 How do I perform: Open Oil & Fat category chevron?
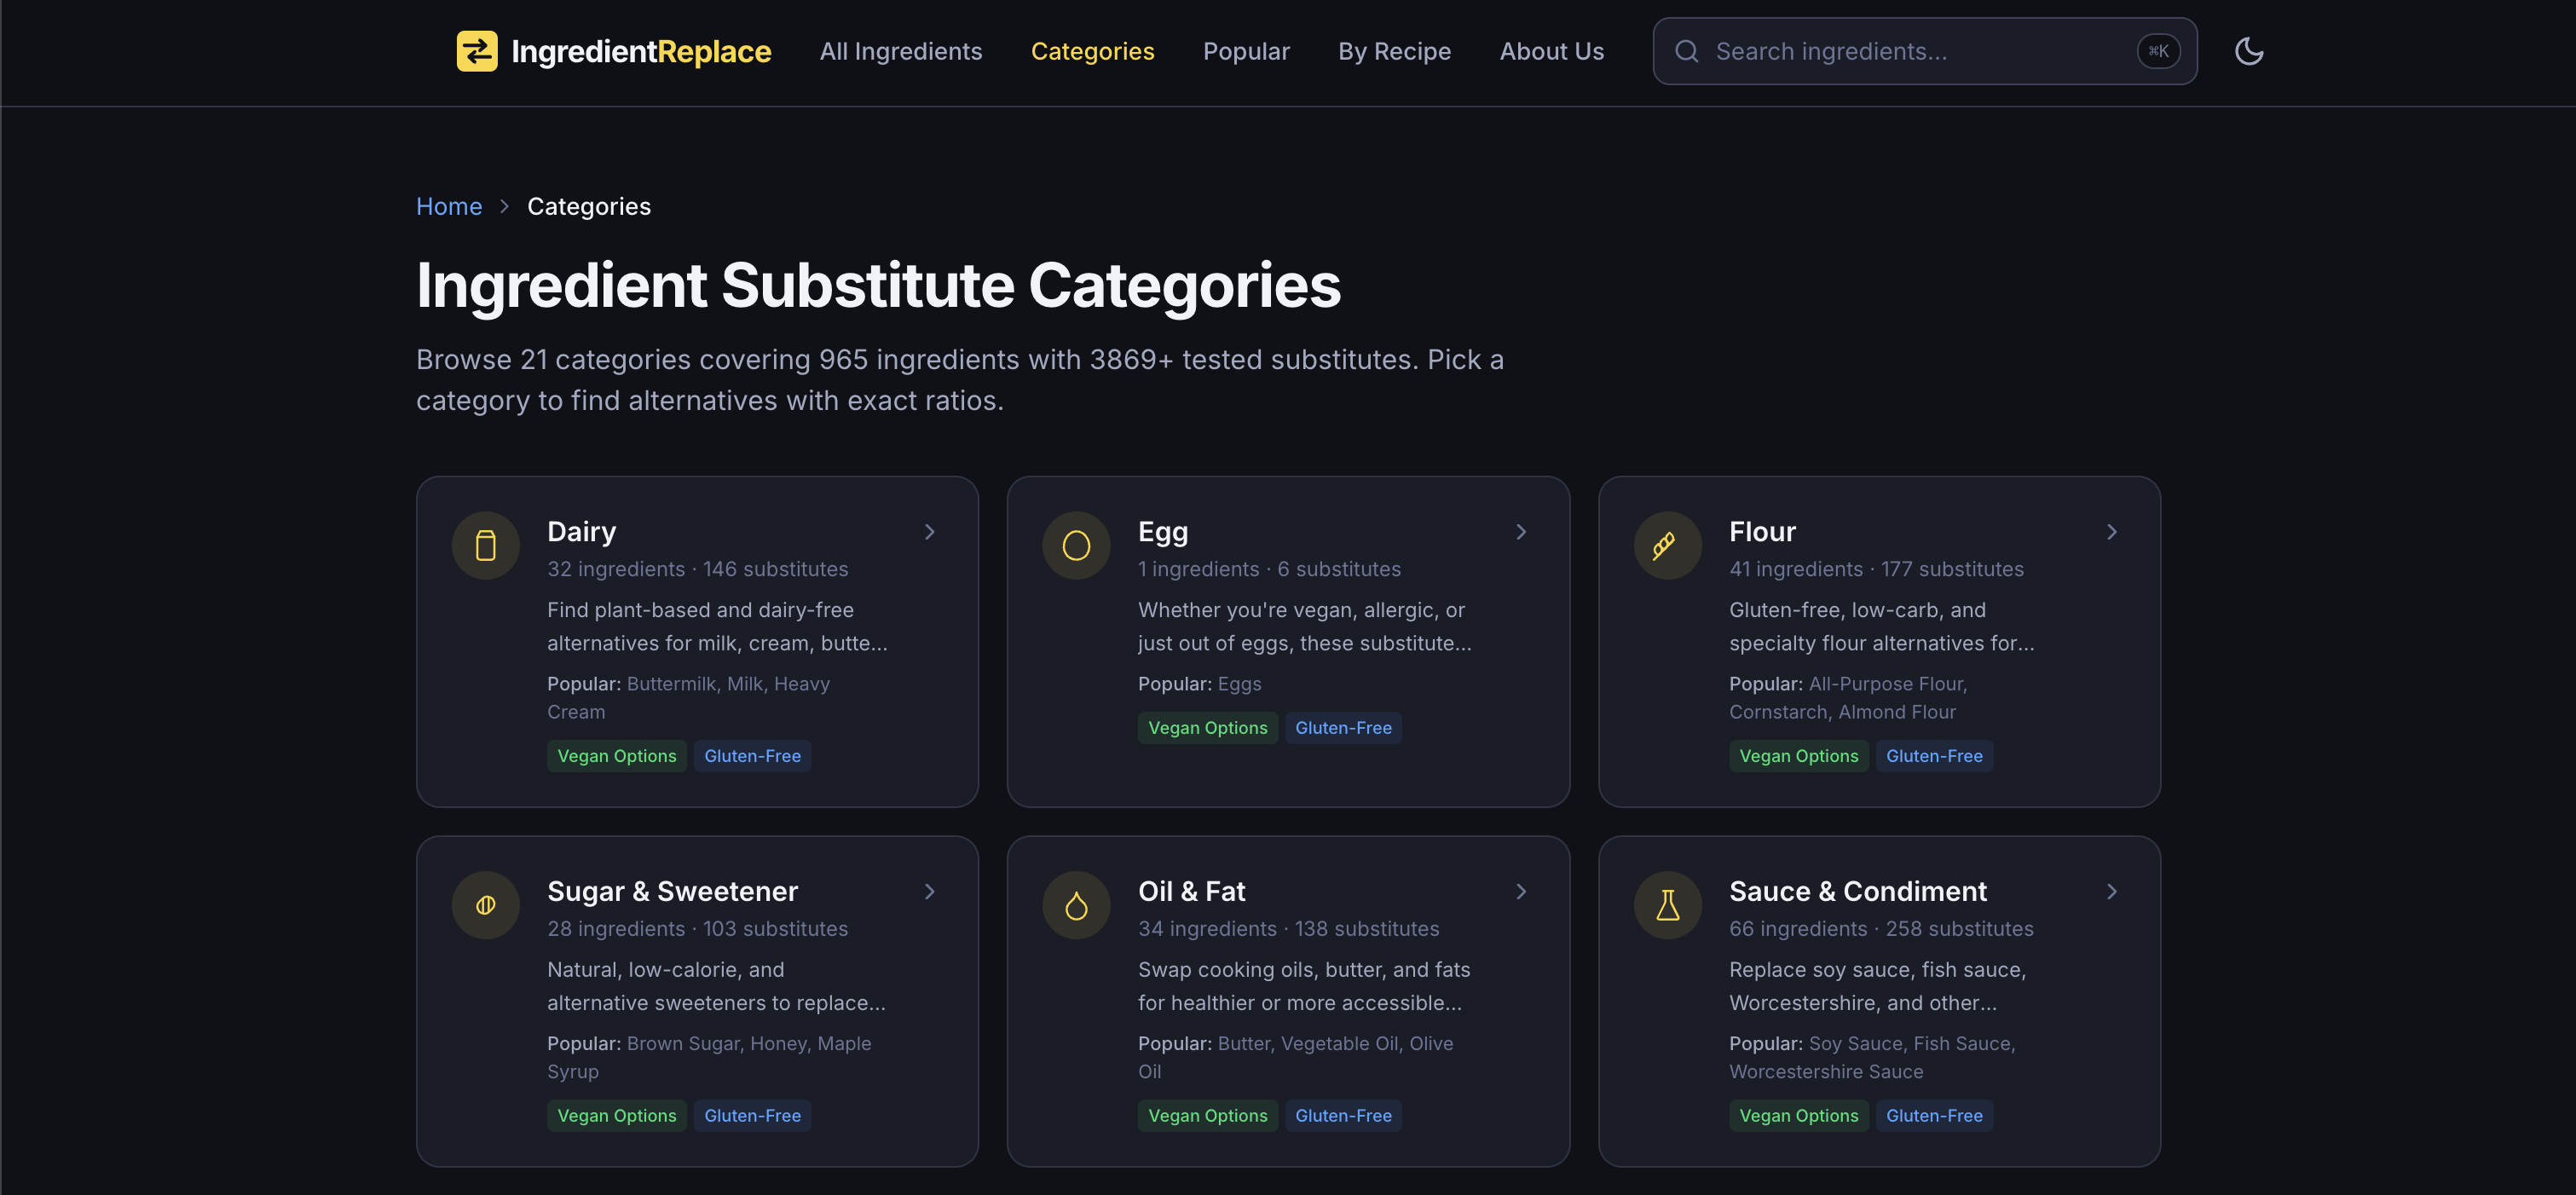(x=1521, y=892)
